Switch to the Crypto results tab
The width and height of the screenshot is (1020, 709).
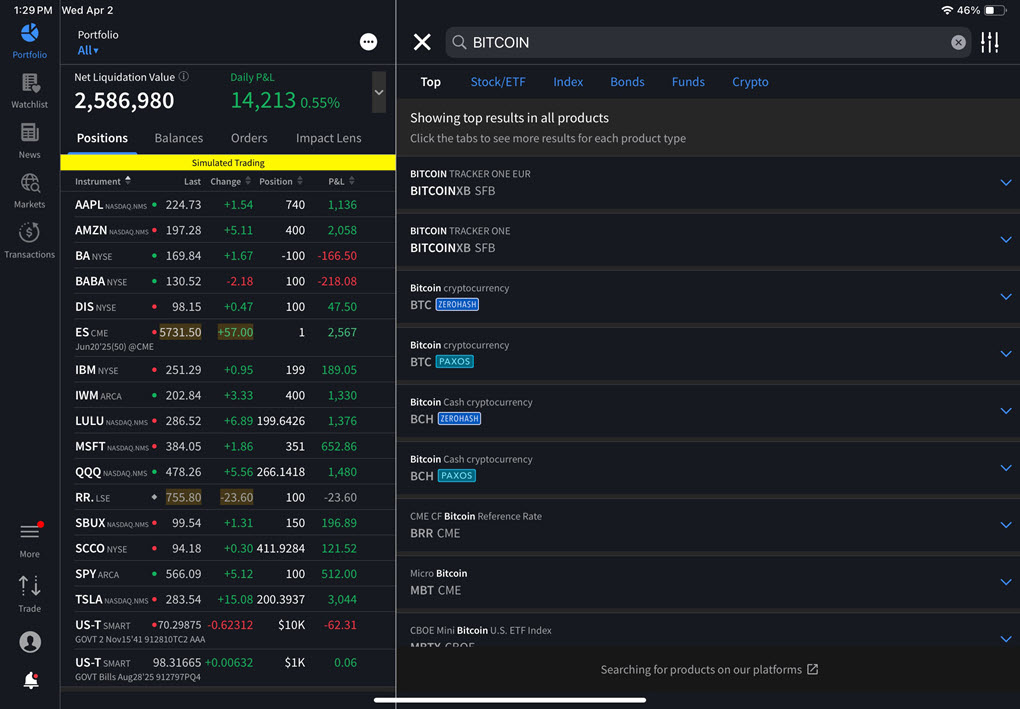[750, 82]
